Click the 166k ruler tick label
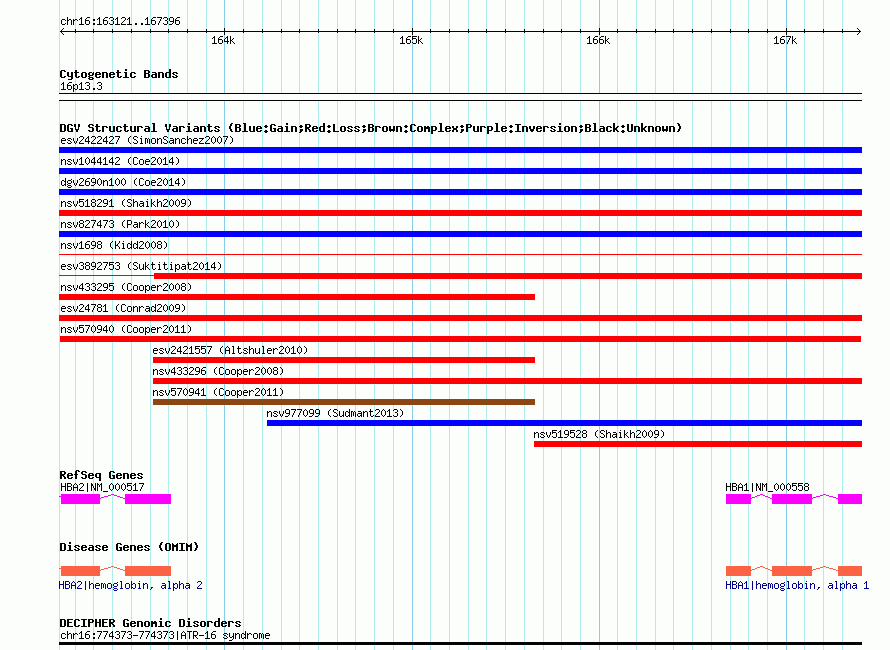Viewport: 890px width, 650px height. pos(598,40)
